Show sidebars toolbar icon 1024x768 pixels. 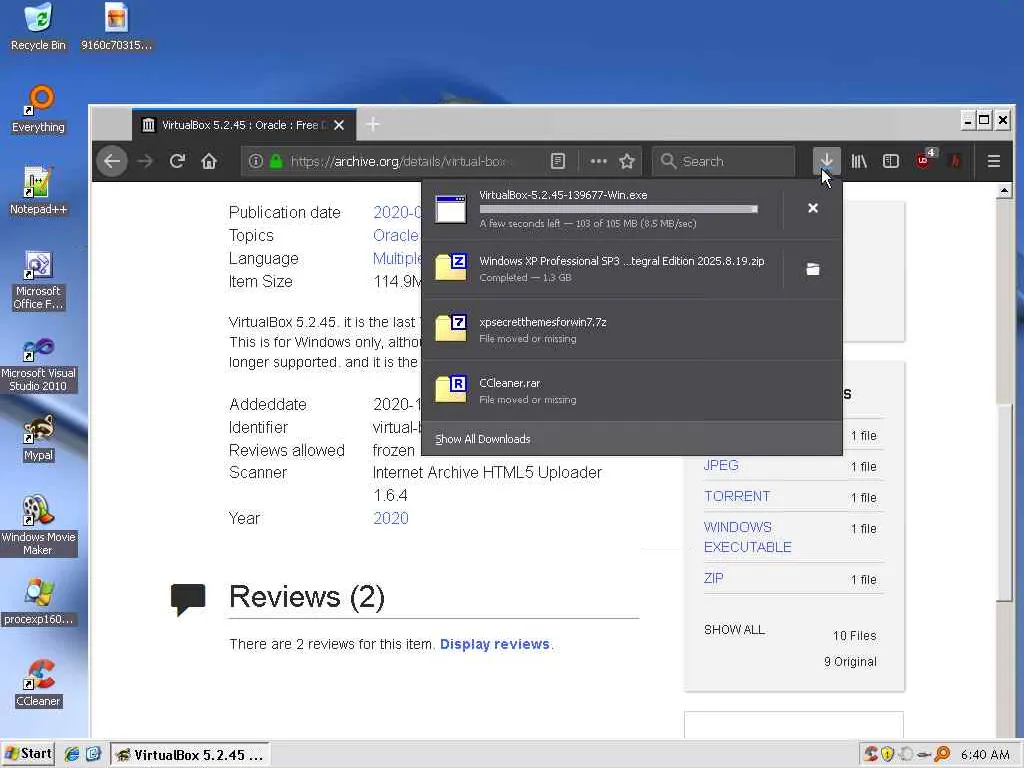[891, 161]
